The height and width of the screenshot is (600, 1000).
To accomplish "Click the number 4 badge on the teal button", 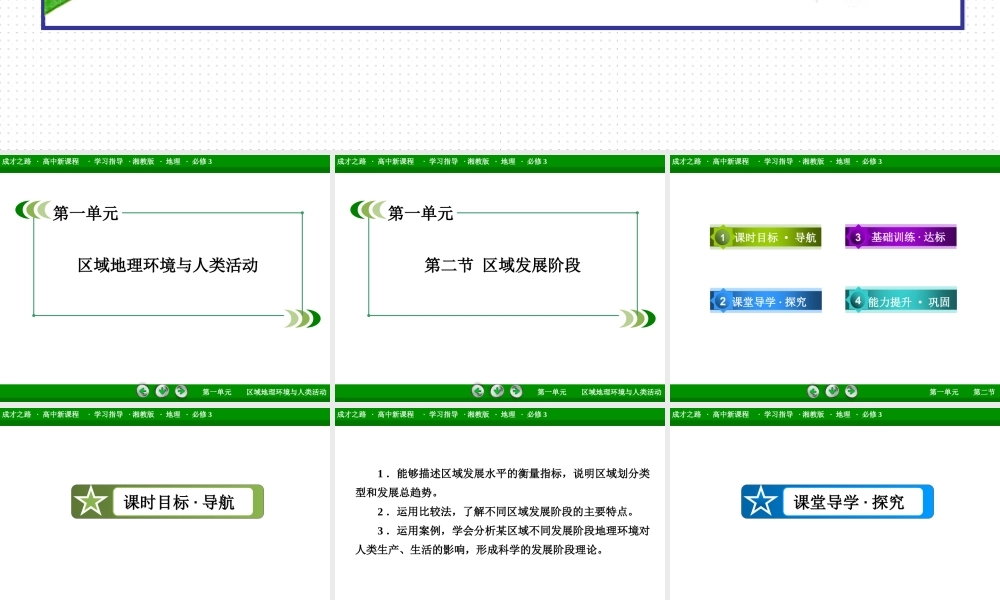I will [x=858, y=300].
